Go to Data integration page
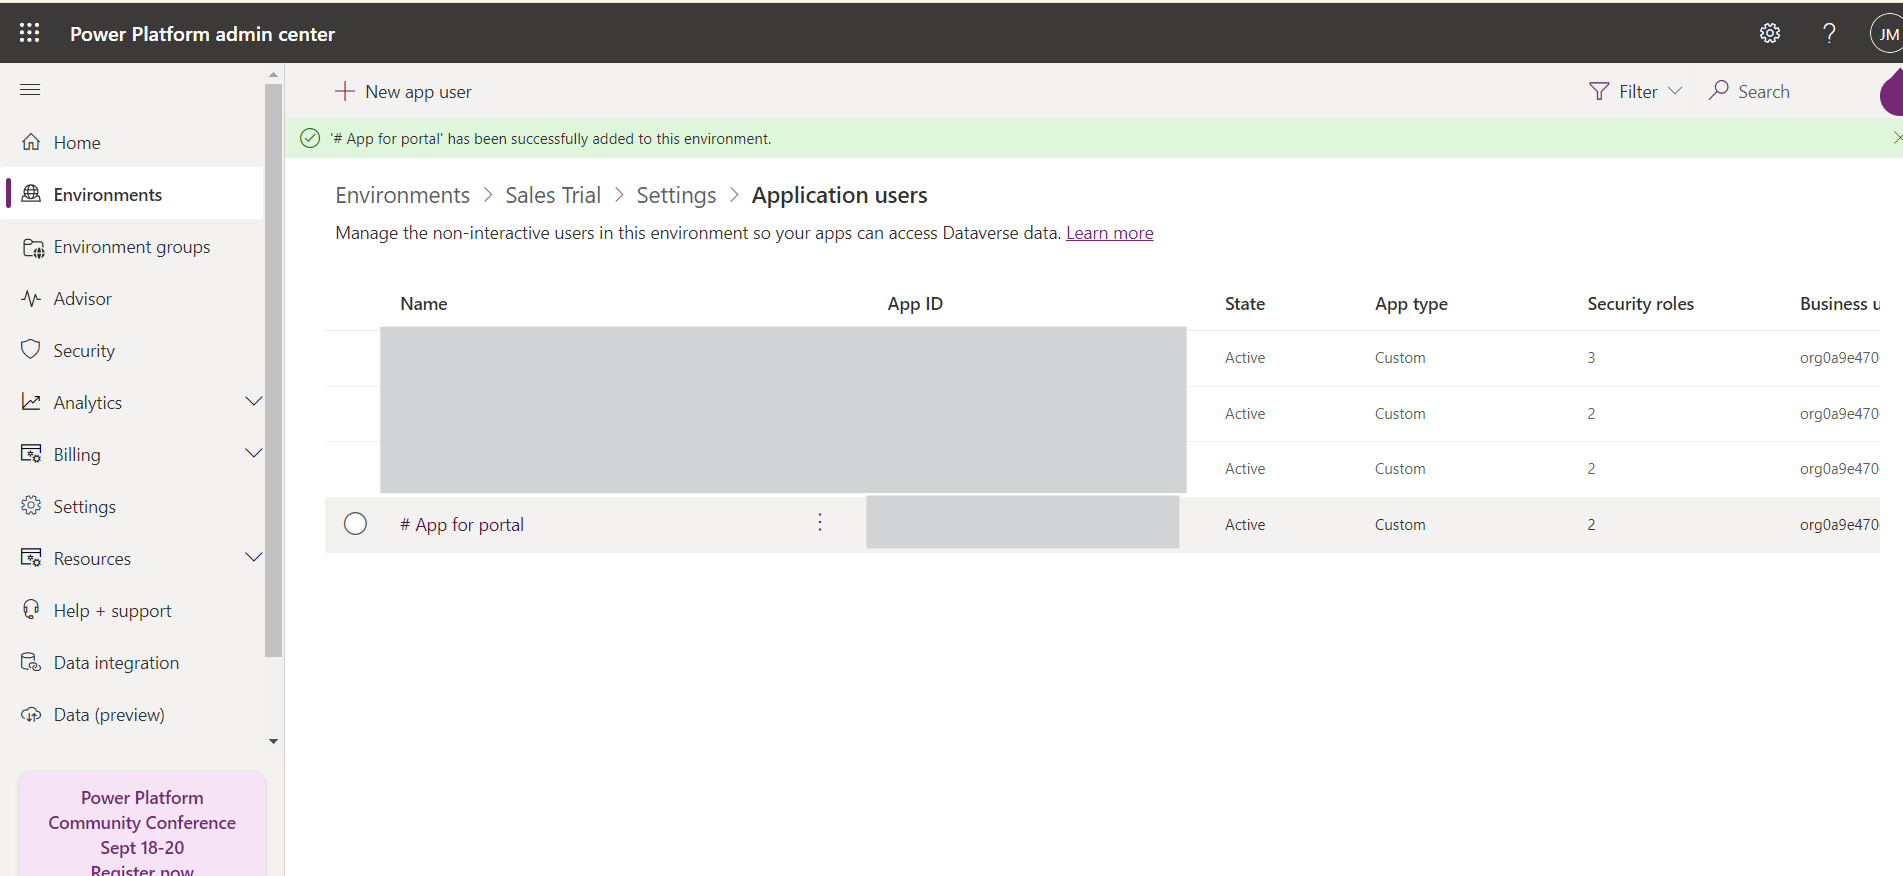 116,663
